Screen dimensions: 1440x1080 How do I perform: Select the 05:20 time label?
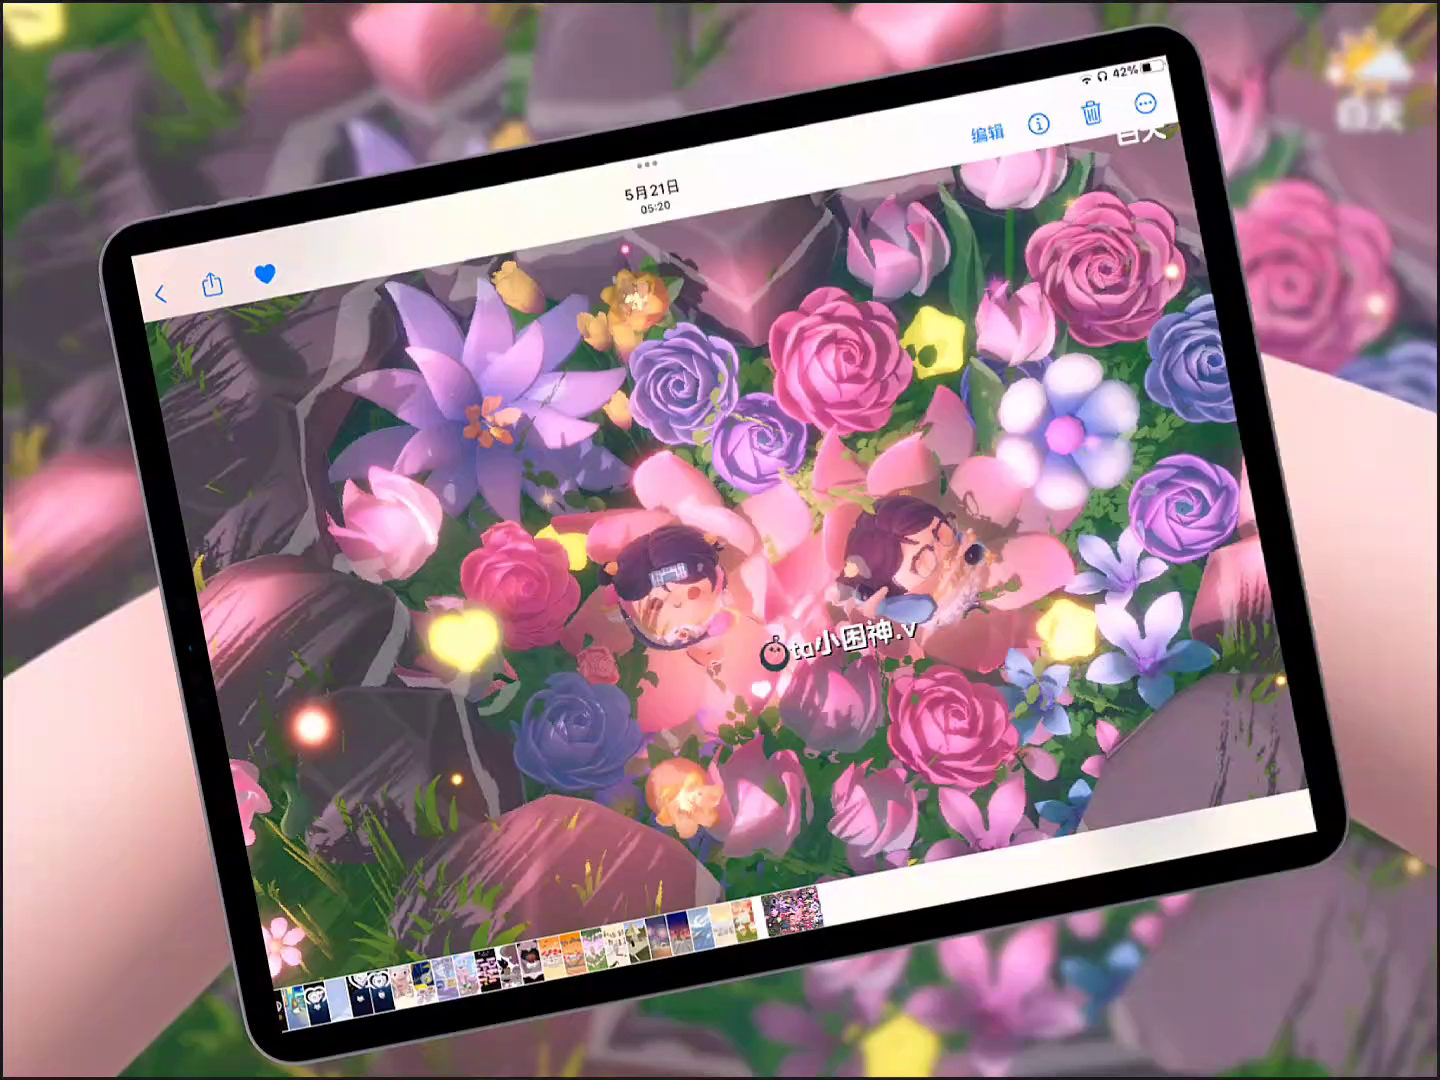[x=655, y=208]
